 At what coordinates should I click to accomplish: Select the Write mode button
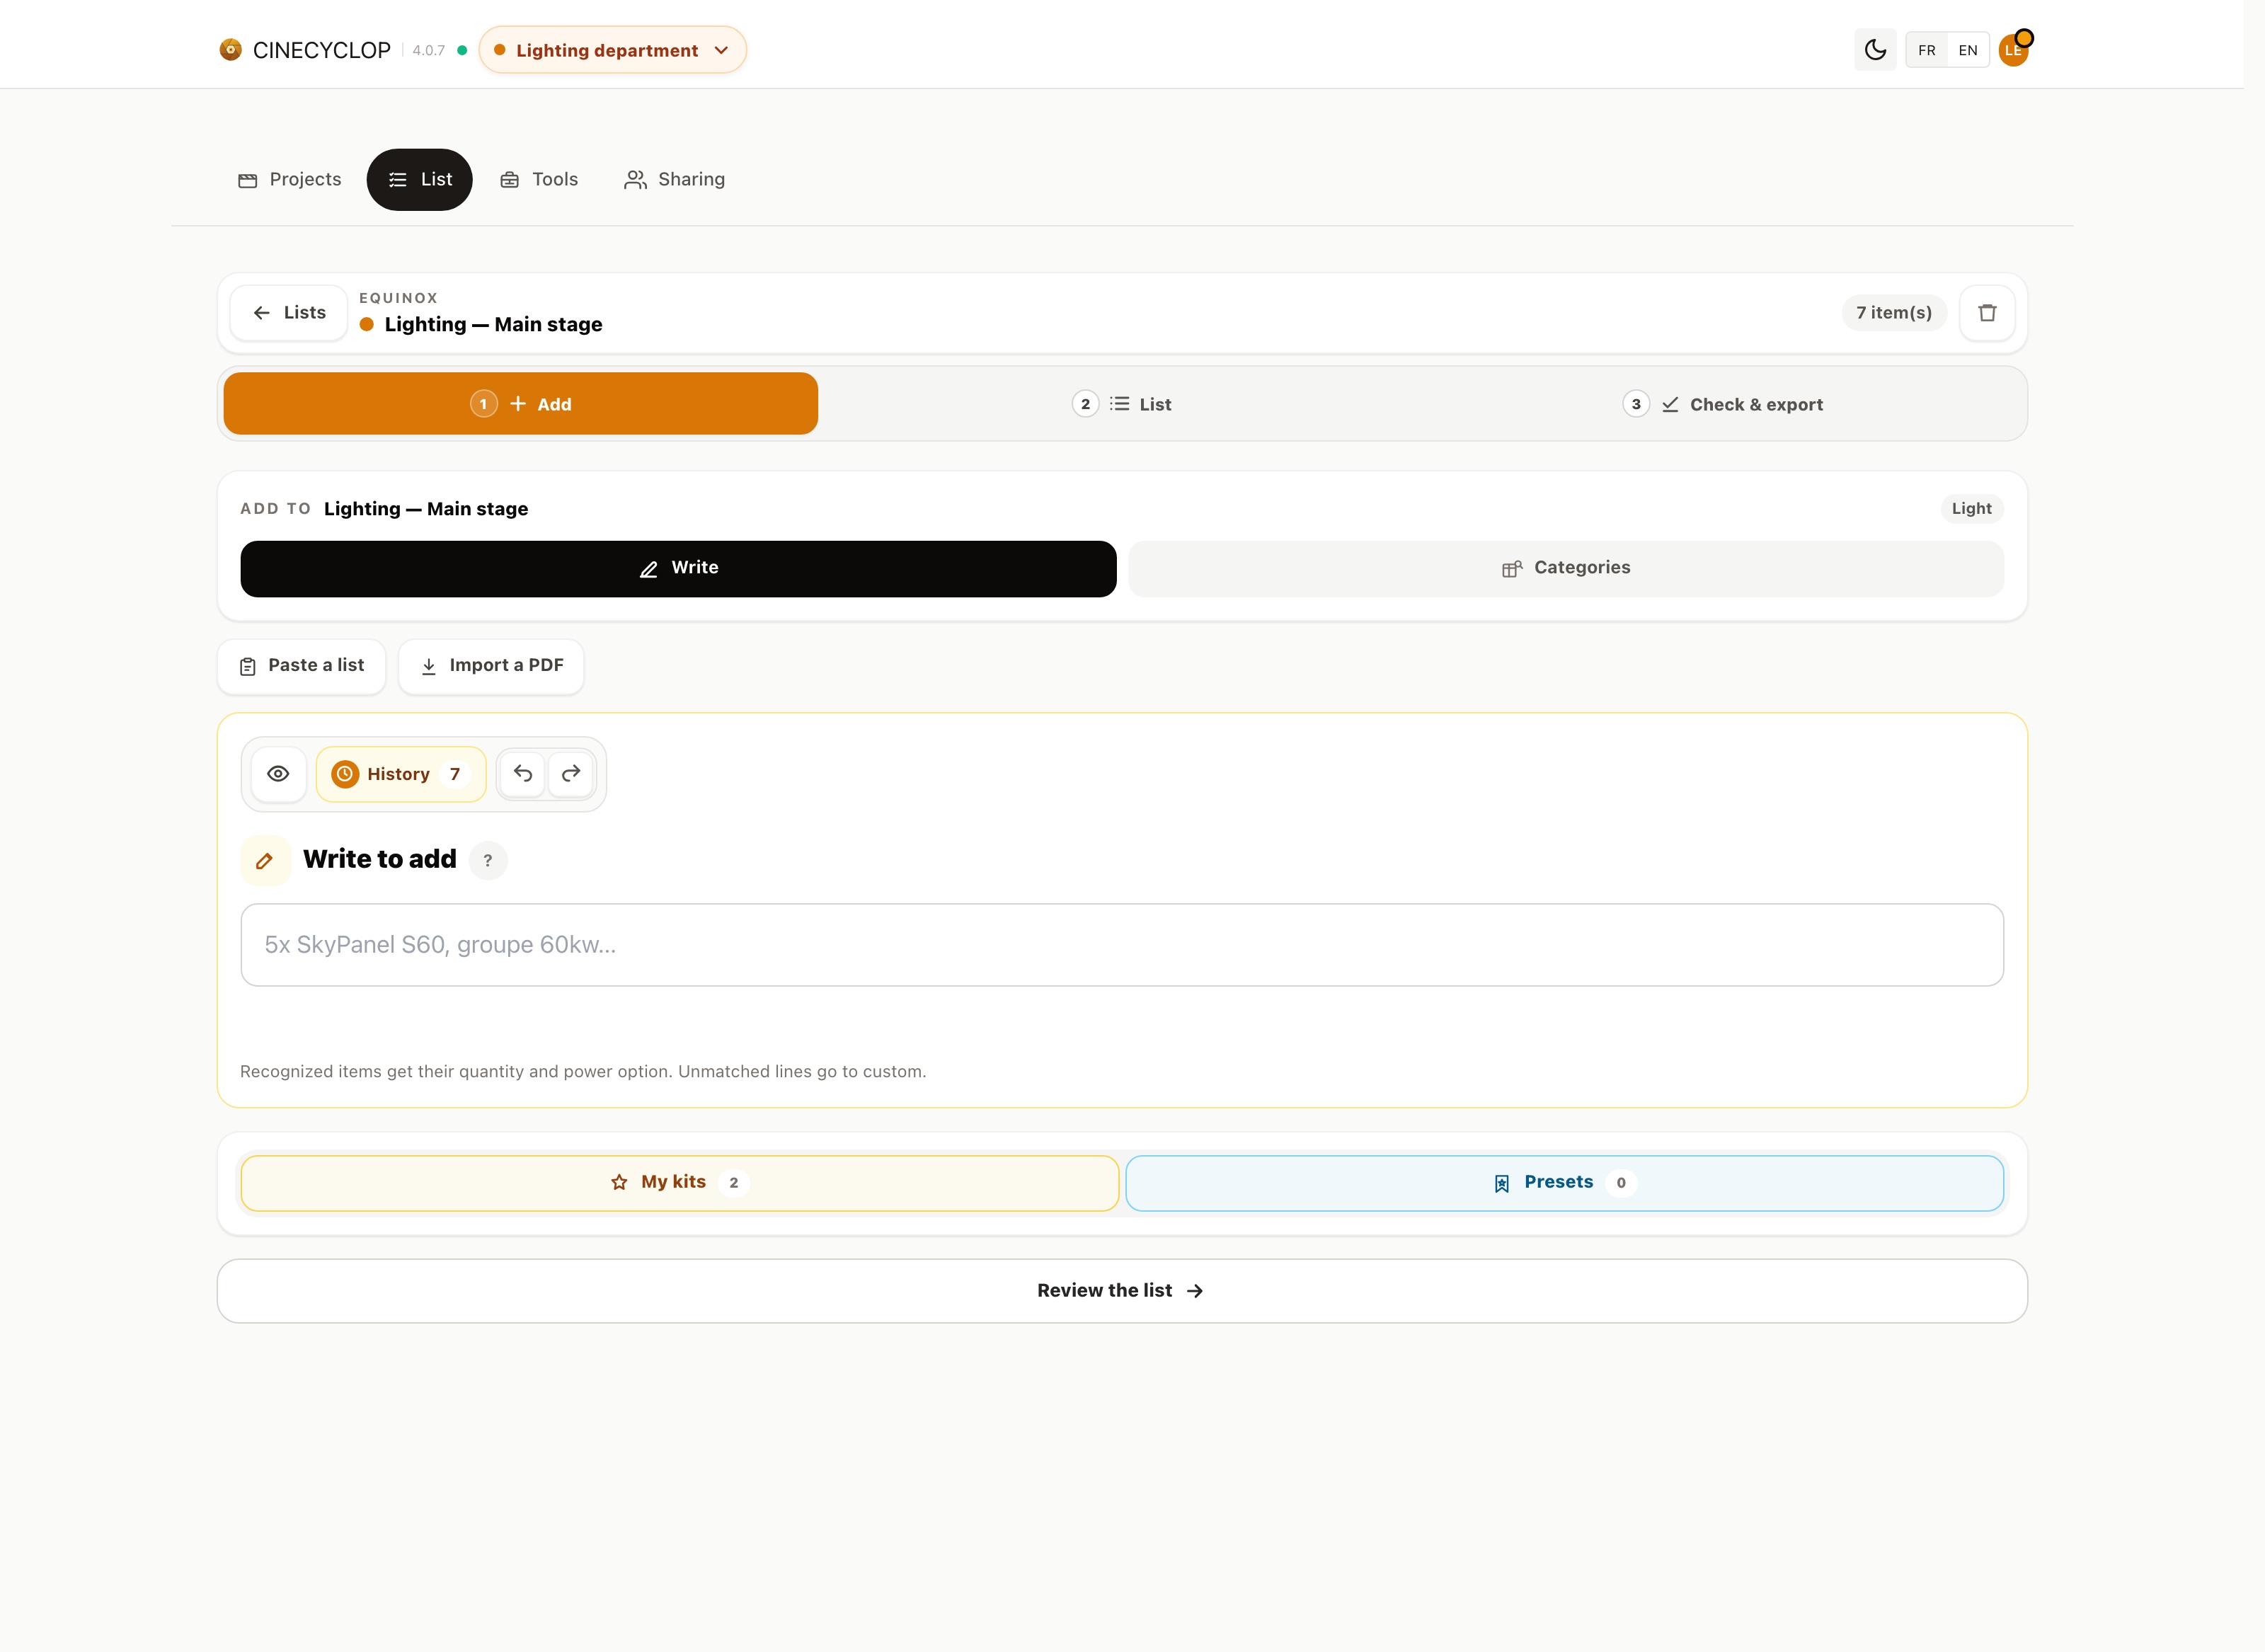click(678, 568)
